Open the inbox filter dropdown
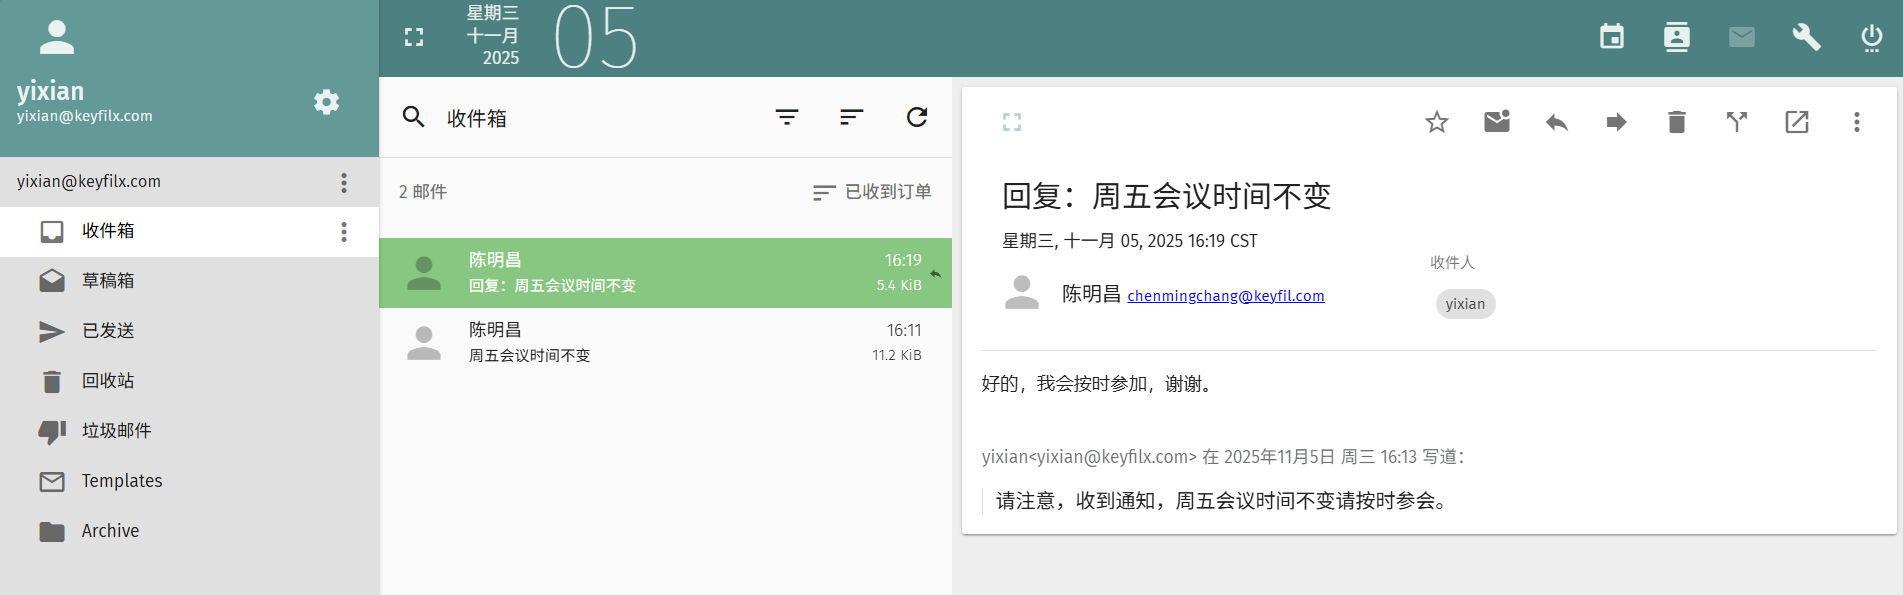The height and width of the screenshot is (595, 1903). [787, 117]
